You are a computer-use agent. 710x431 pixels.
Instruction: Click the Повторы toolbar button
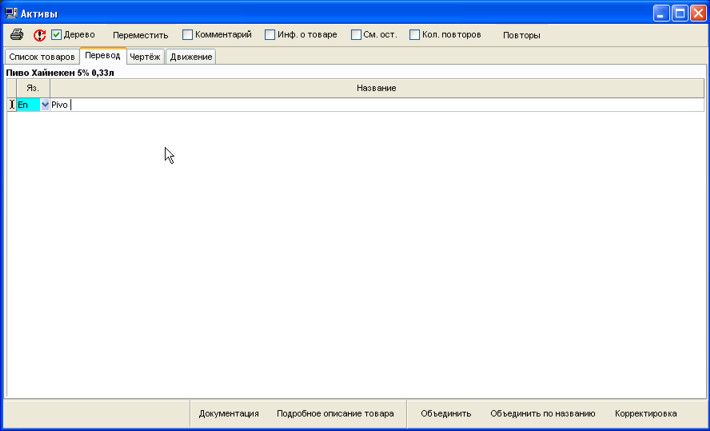521,35
